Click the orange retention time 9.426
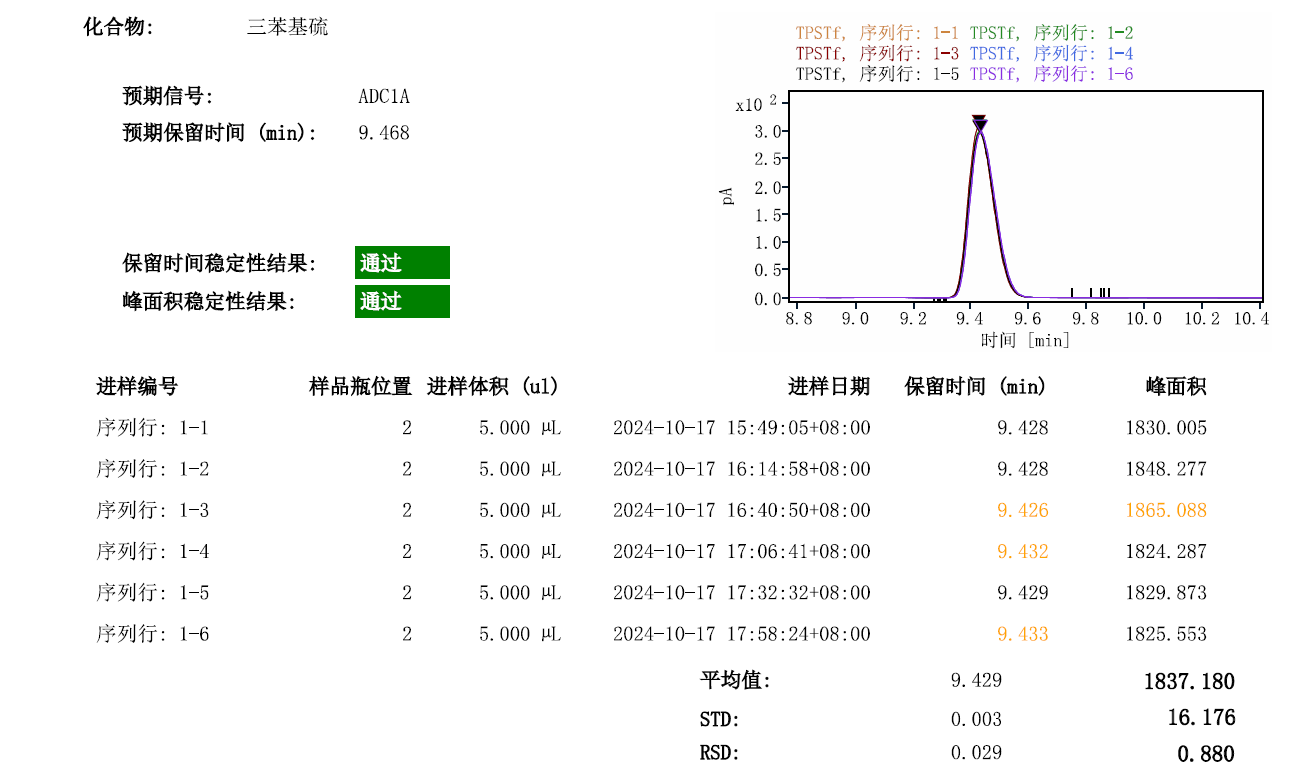This screenshot has width=1290, height=780. coord(1023,510)
